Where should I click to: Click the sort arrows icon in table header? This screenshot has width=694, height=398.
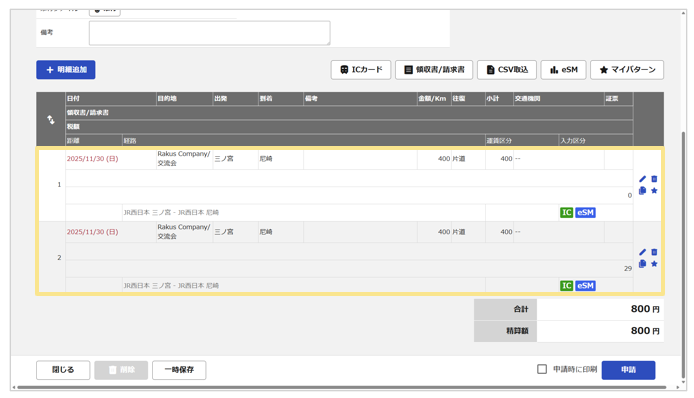tap(51, 120)
